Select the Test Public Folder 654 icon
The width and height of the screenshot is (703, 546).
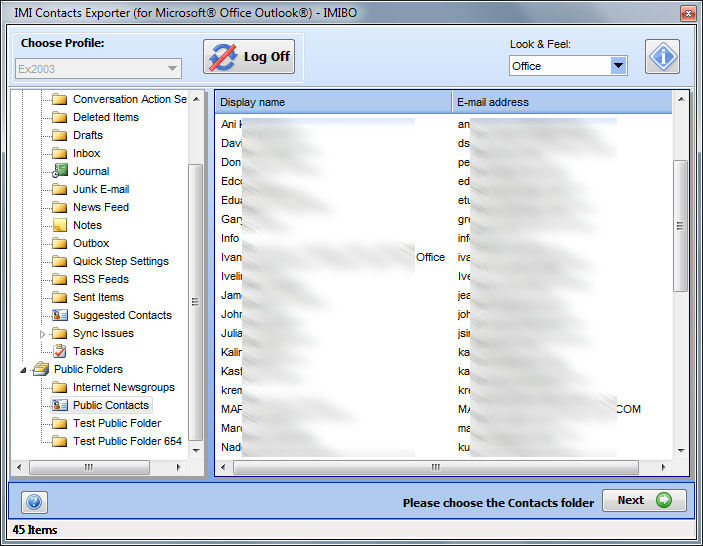59,441
